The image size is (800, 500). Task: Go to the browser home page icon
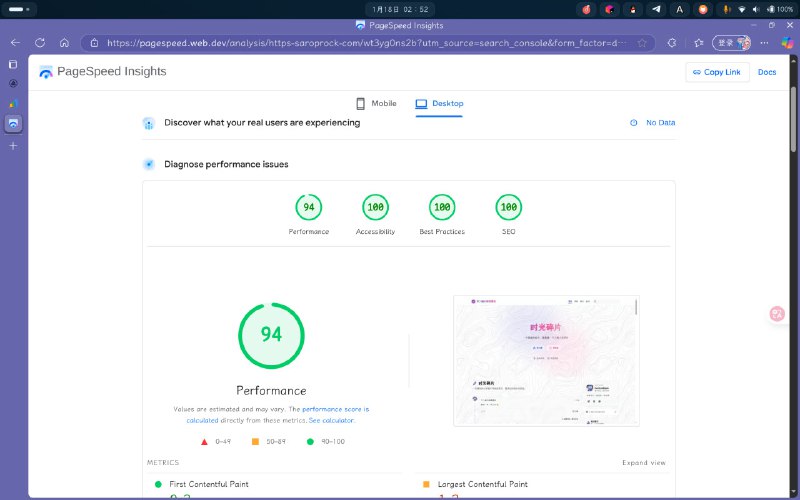pyautogui.click(x=64, y=43)
